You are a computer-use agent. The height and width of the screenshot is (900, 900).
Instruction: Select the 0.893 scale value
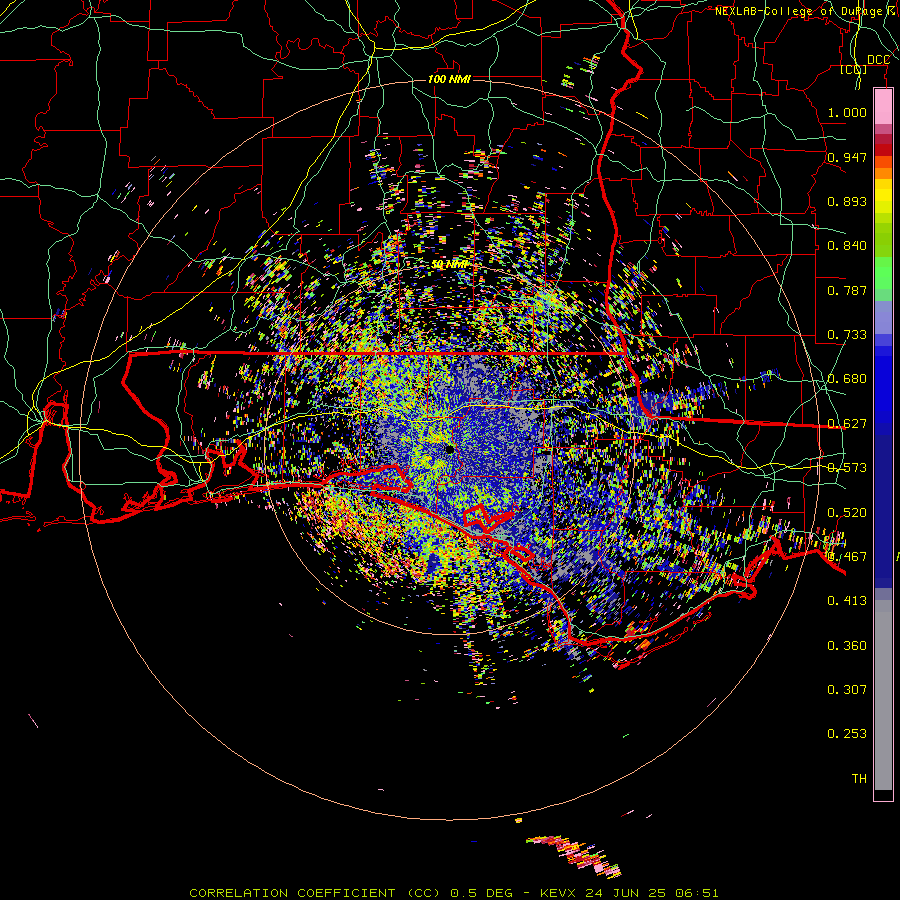[847, 201]
